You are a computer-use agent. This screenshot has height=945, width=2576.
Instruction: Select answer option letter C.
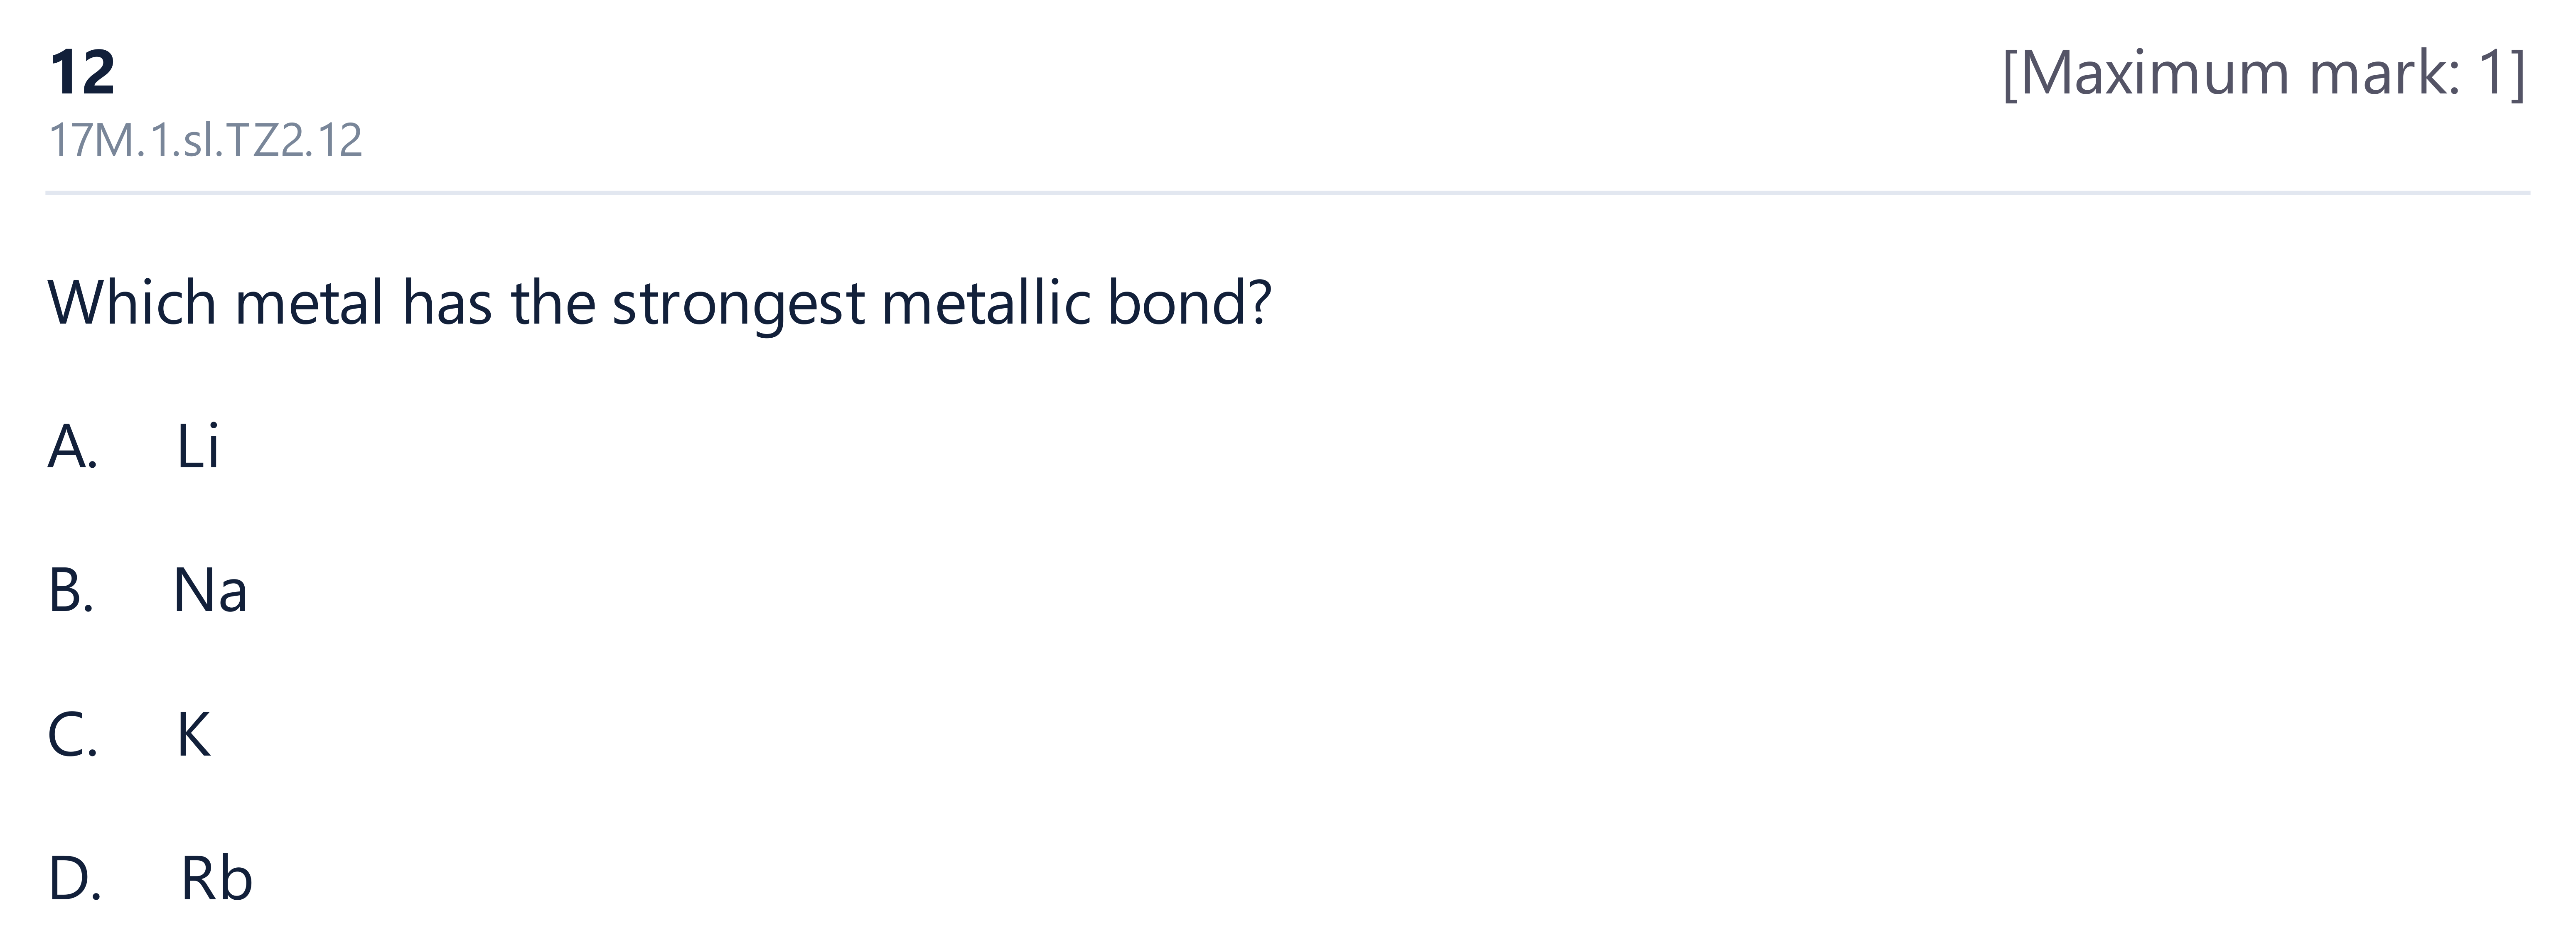(x=72, y=735)
